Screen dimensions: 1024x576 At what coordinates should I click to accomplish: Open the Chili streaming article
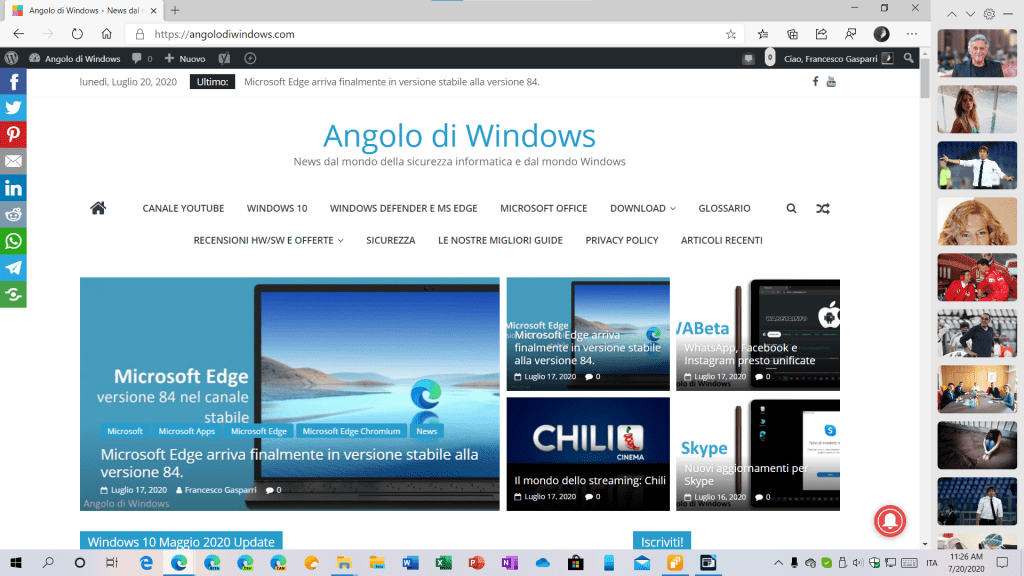(588, 480)
